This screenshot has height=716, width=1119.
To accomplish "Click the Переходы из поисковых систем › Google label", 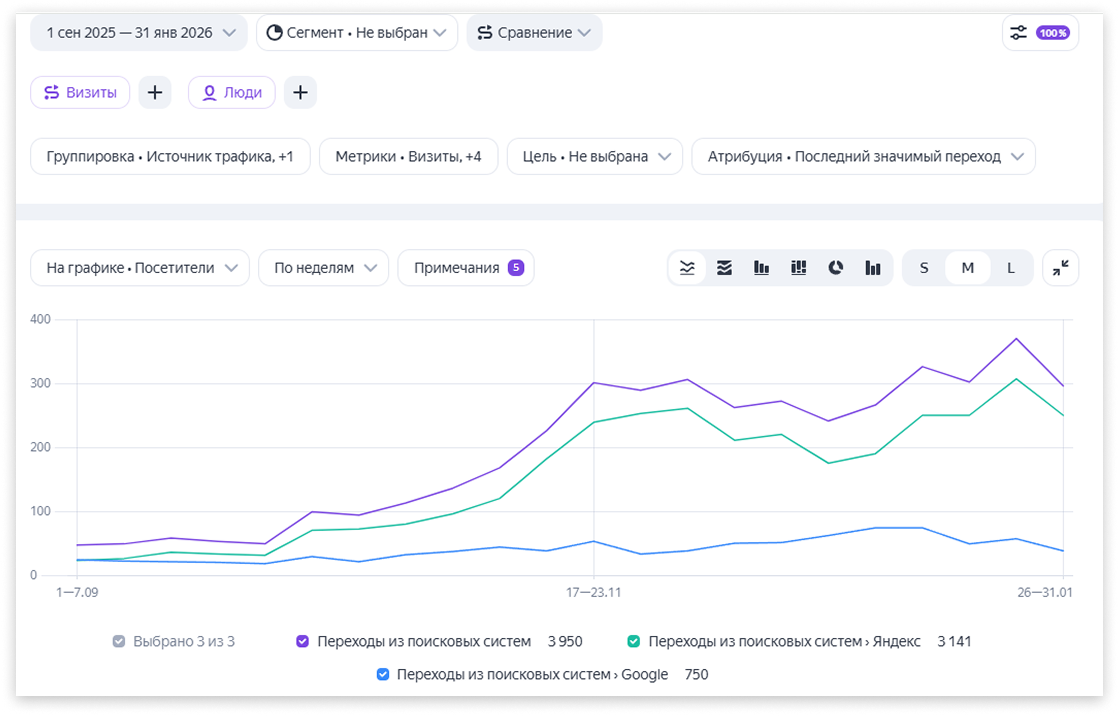I will 532,674.
